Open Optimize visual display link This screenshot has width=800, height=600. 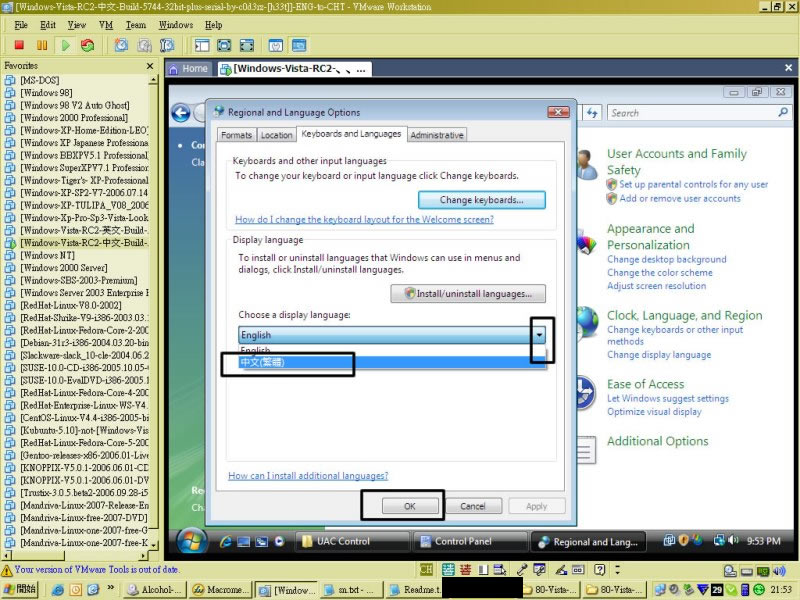pos(654,412)
